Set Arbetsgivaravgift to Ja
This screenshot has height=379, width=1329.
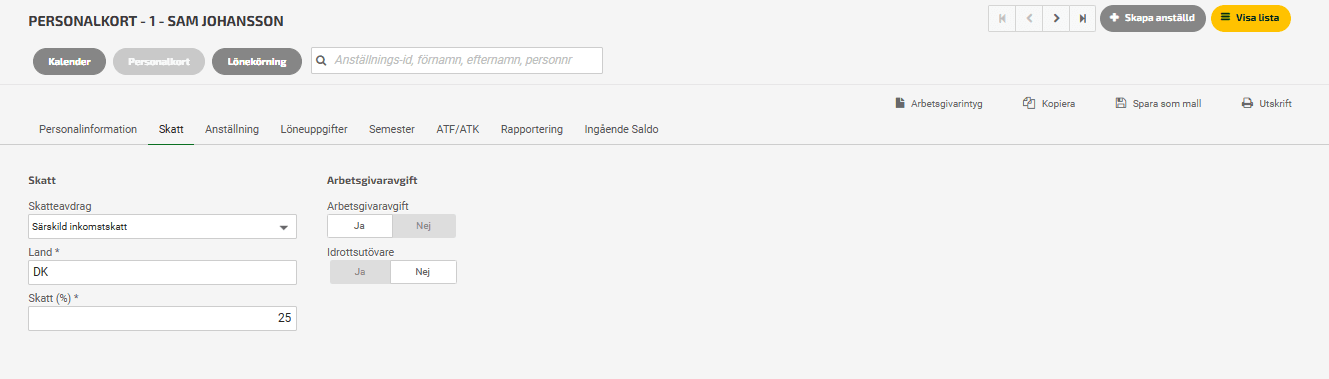click(360, 226)
